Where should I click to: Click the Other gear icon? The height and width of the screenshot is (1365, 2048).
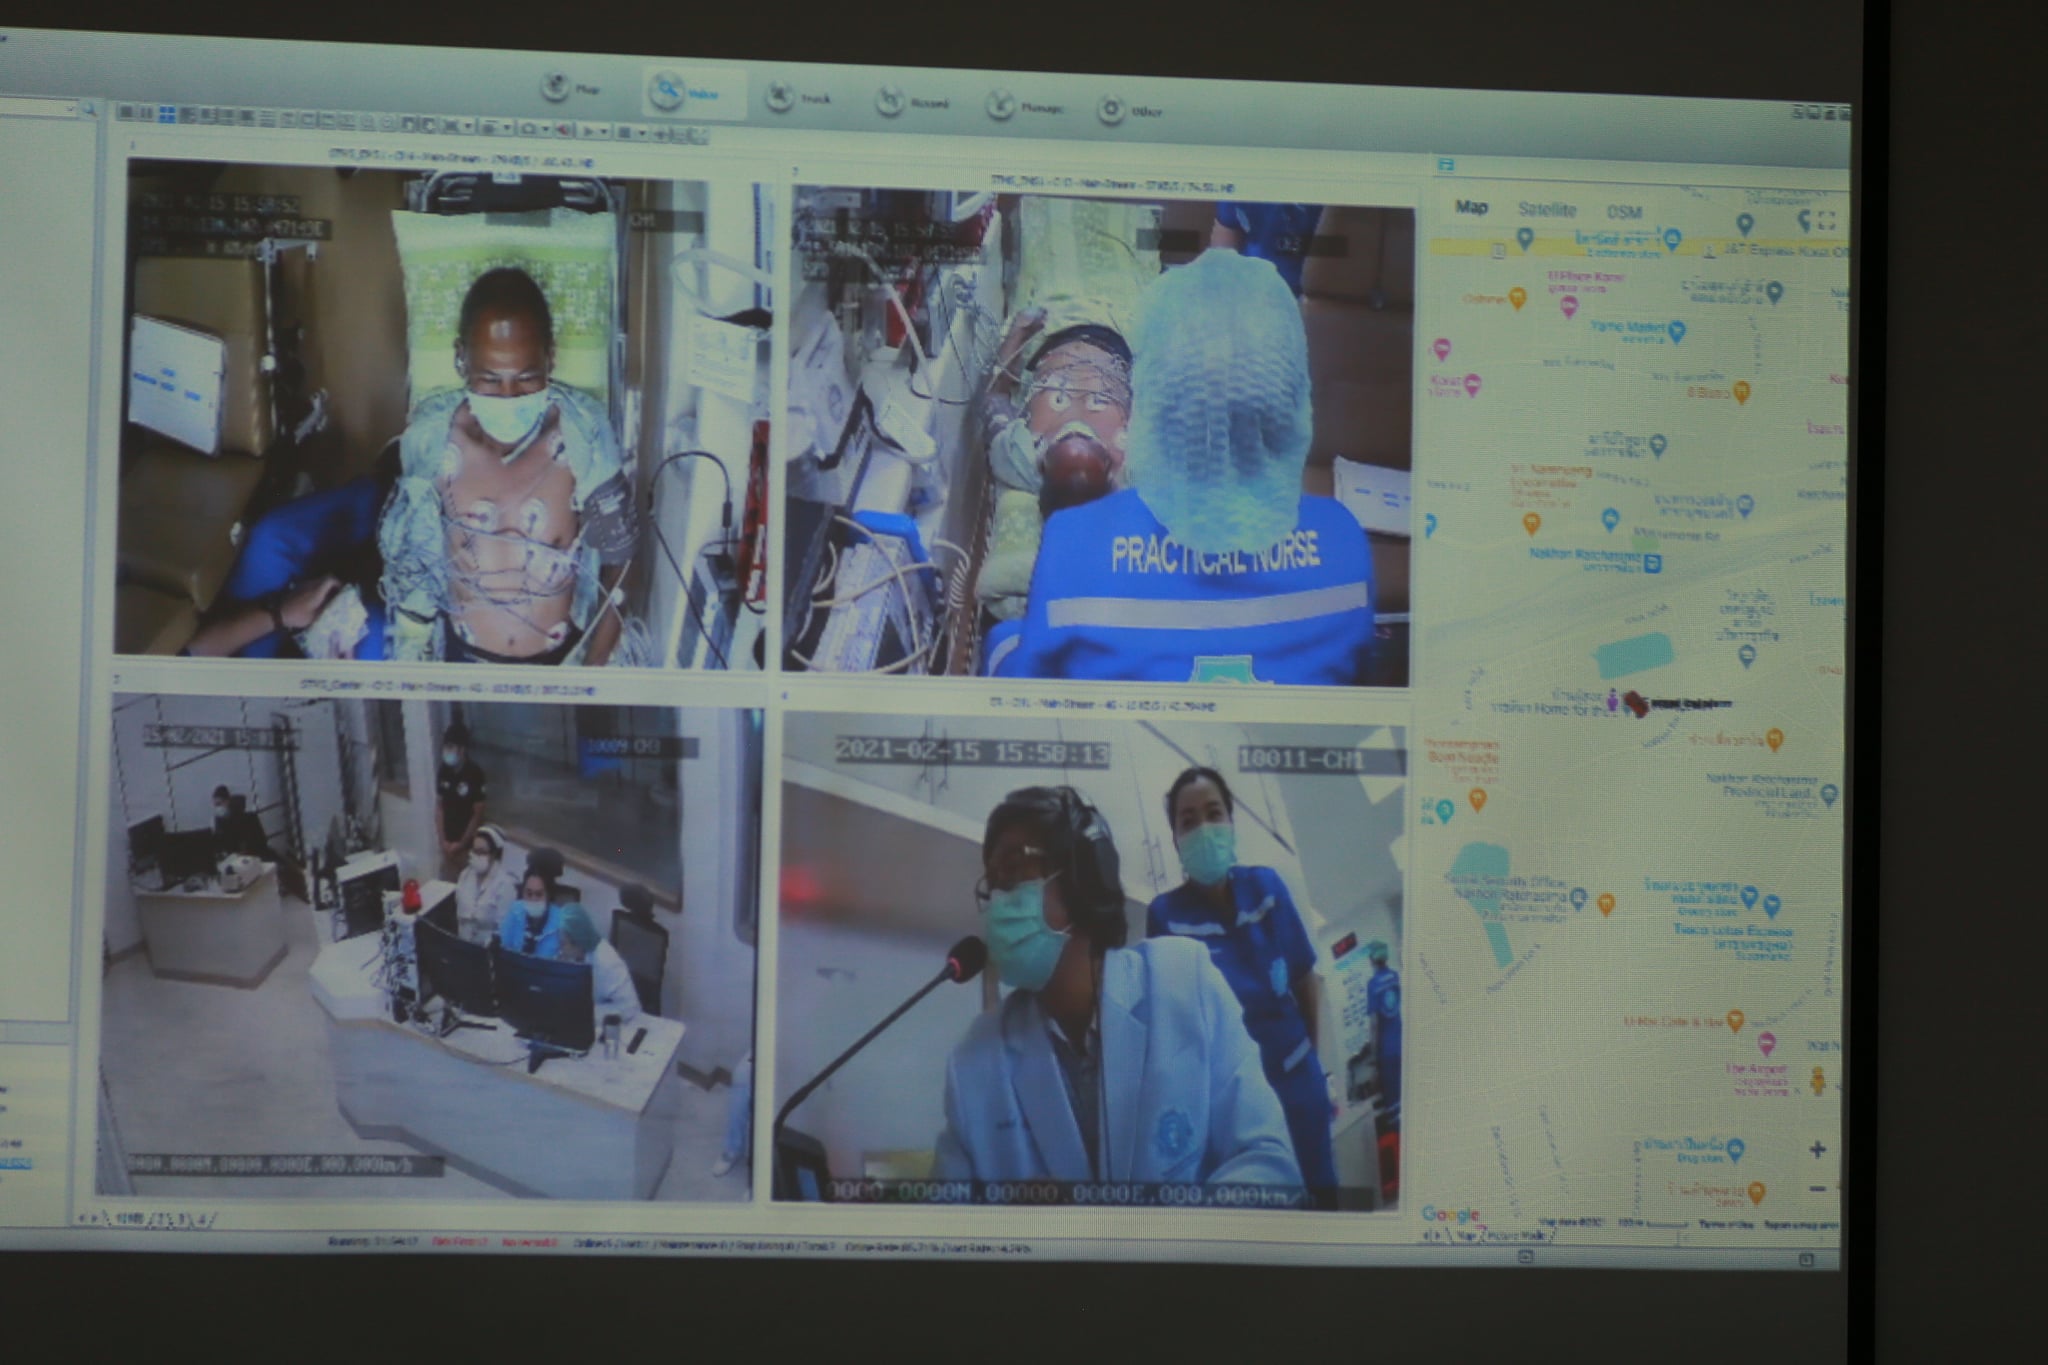point(1110,109)
